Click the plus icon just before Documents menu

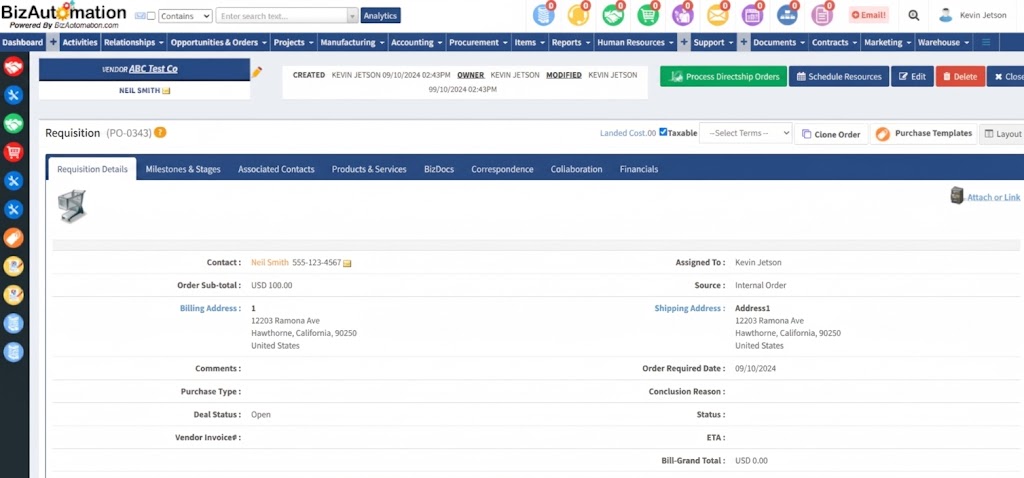pyautogui.click(x=744, y=42)
